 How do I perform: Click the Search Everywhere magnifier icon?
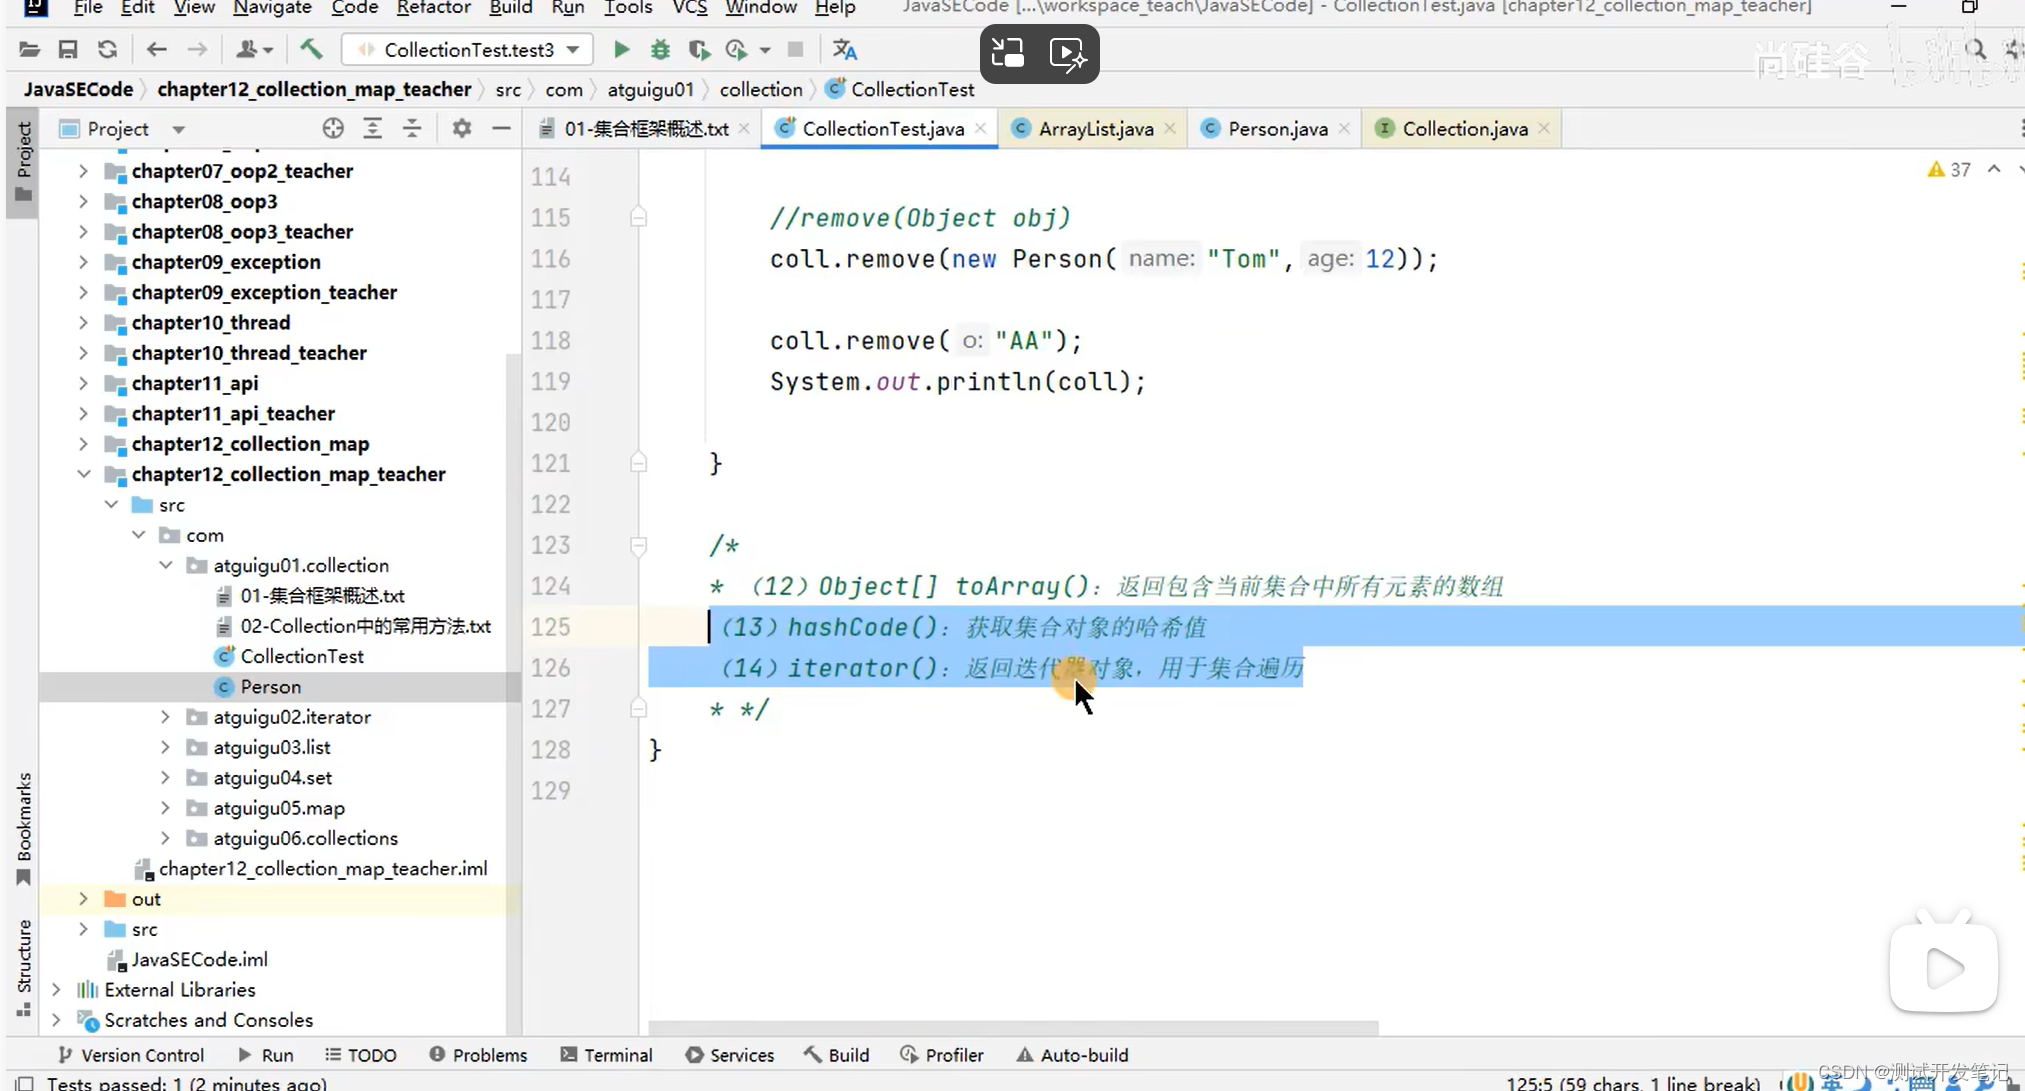1975,49
